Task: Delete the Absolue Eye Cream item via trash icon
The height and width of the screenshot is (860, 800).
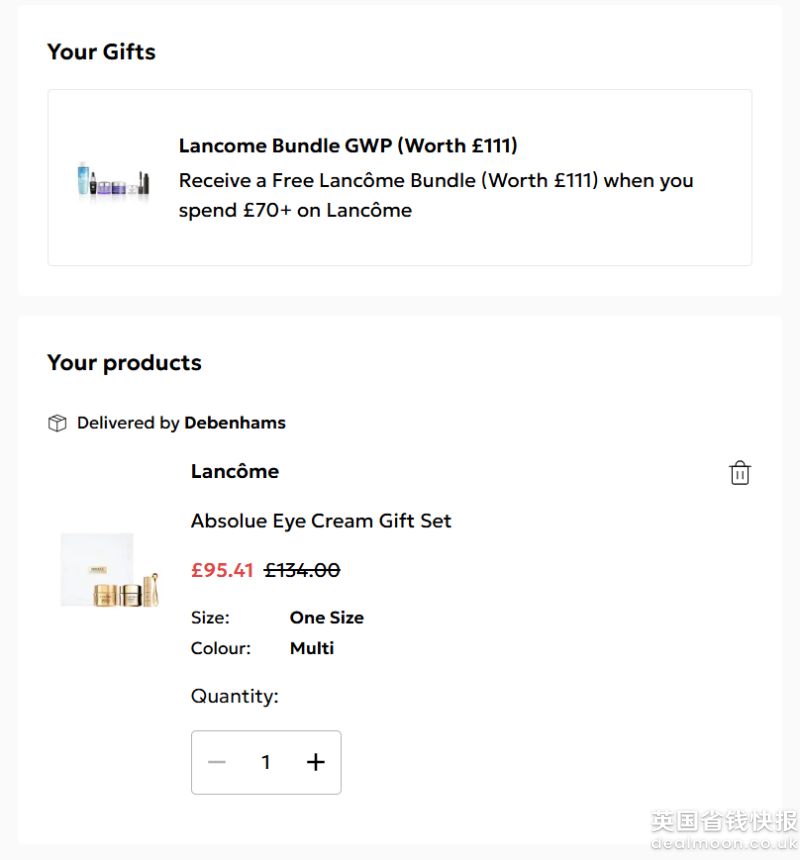Action: (x=740, y=473)
